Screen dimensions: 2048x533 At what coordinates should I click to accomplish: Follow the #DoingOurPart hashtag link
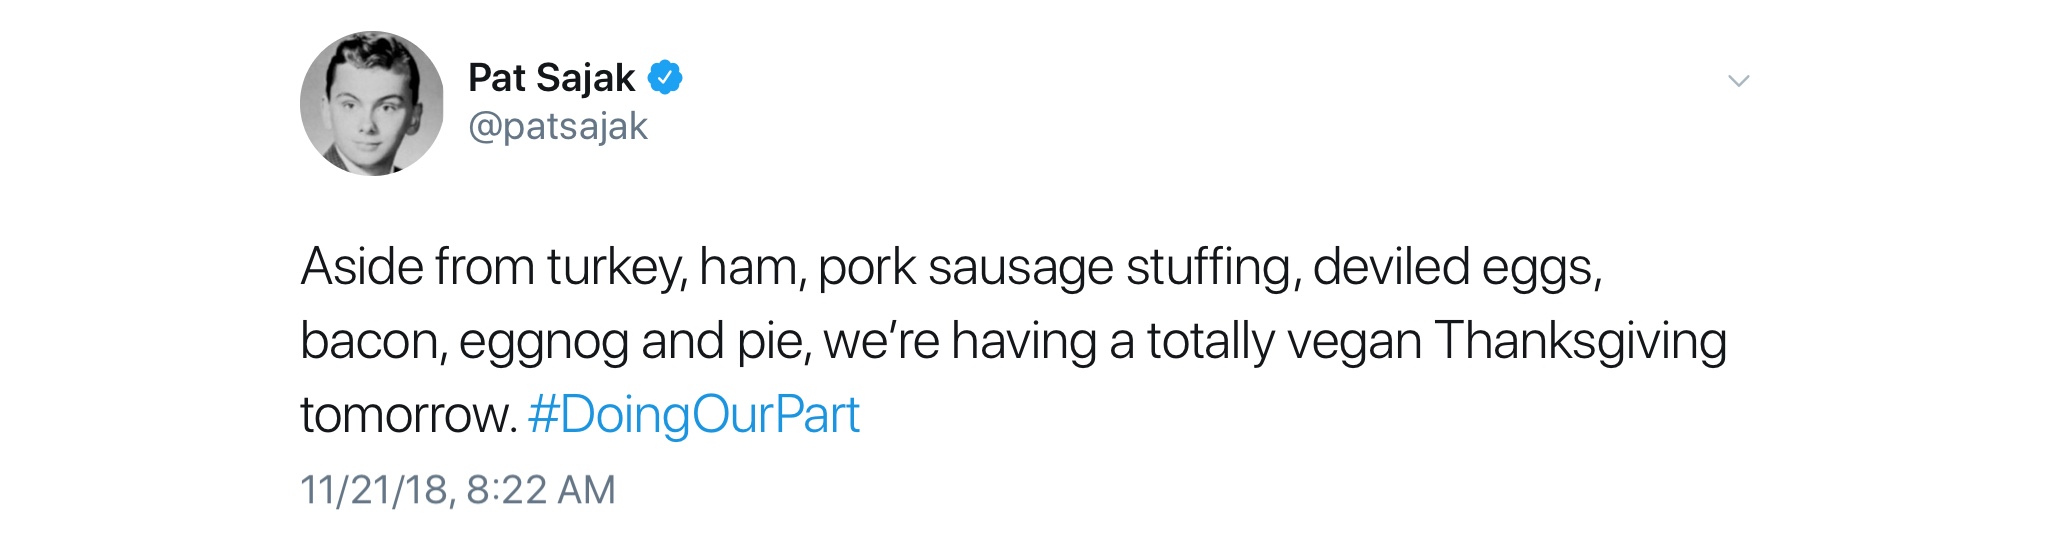[693, 415]
